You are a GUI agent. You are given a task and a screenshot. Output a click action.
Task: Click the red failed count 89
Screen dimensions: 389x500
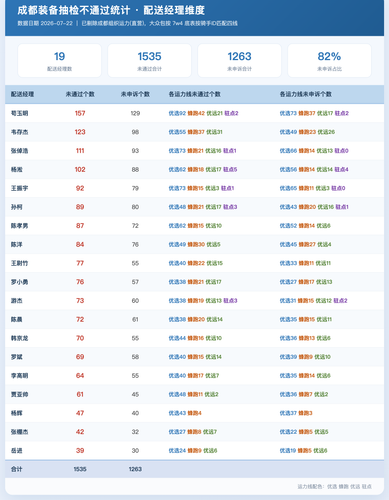(x=80, y=207)
